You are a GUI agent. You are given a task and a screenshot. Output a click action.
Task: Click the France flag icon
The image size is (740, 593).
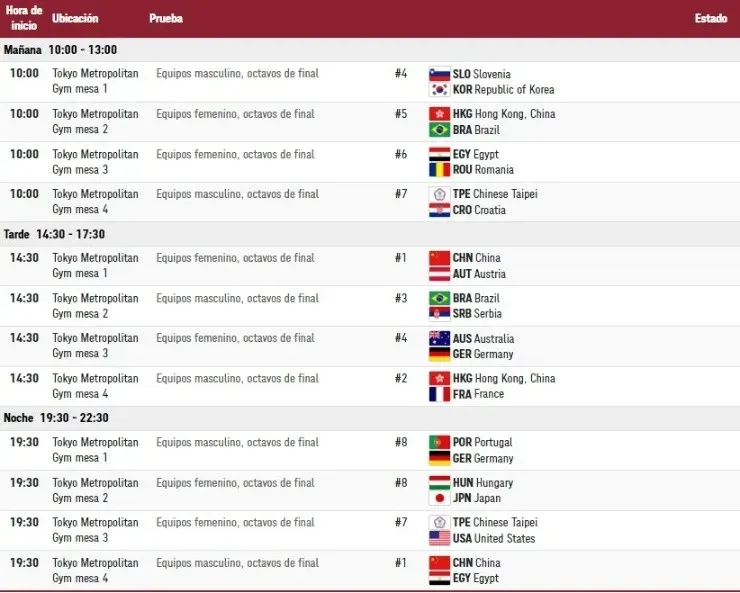pyautogui.click(x=439, y=394)
